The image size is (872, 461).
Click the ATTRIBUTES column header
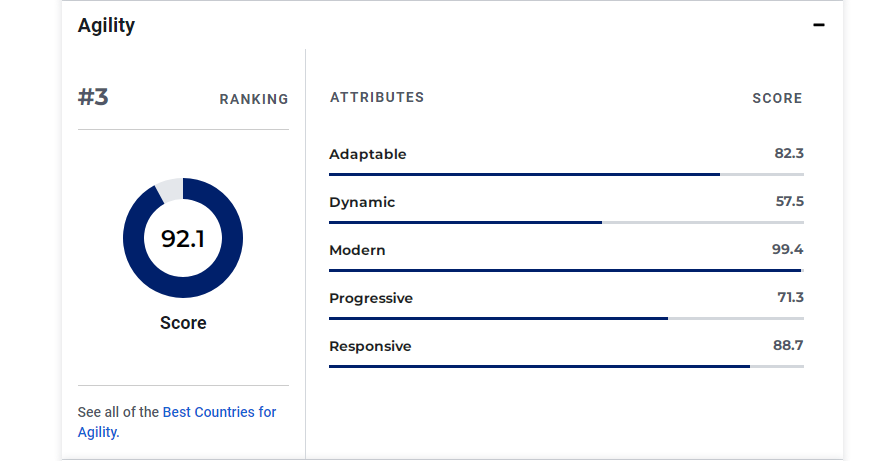(377, 98)
